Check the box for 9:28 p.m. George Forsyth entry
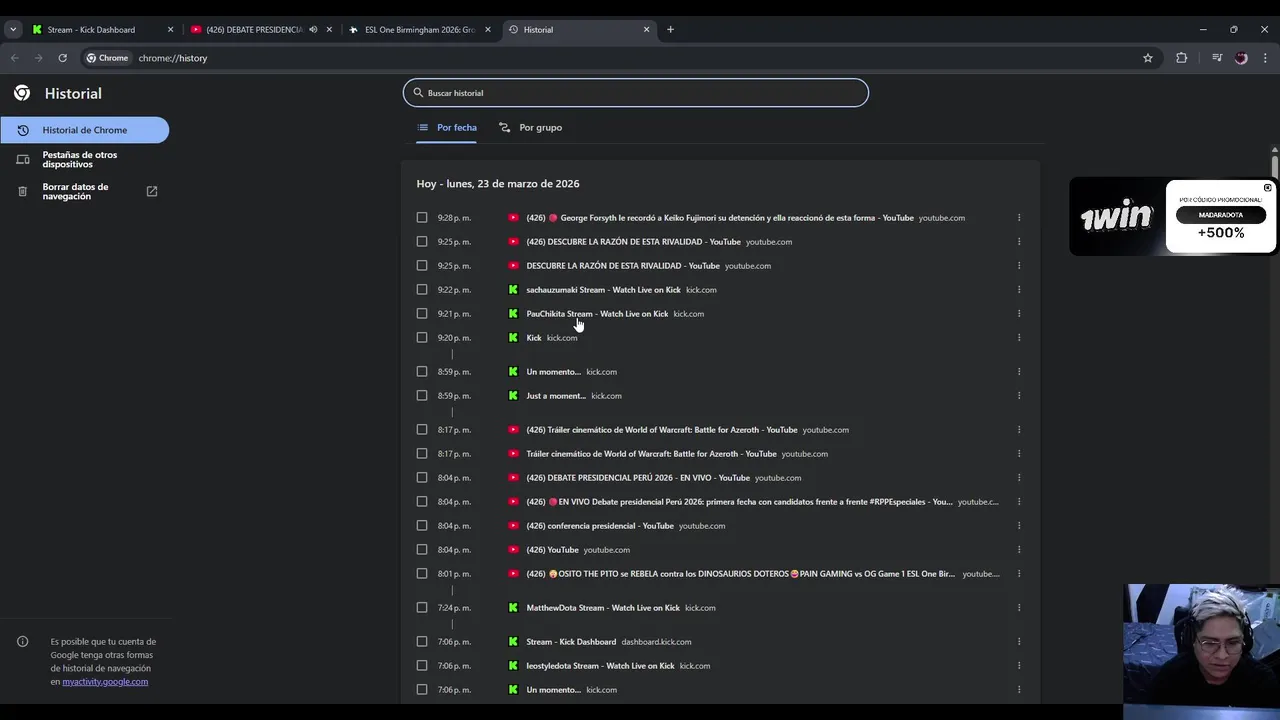This screenshot has height=720, width=1280. pyautogui.click(x=422, y=218)
